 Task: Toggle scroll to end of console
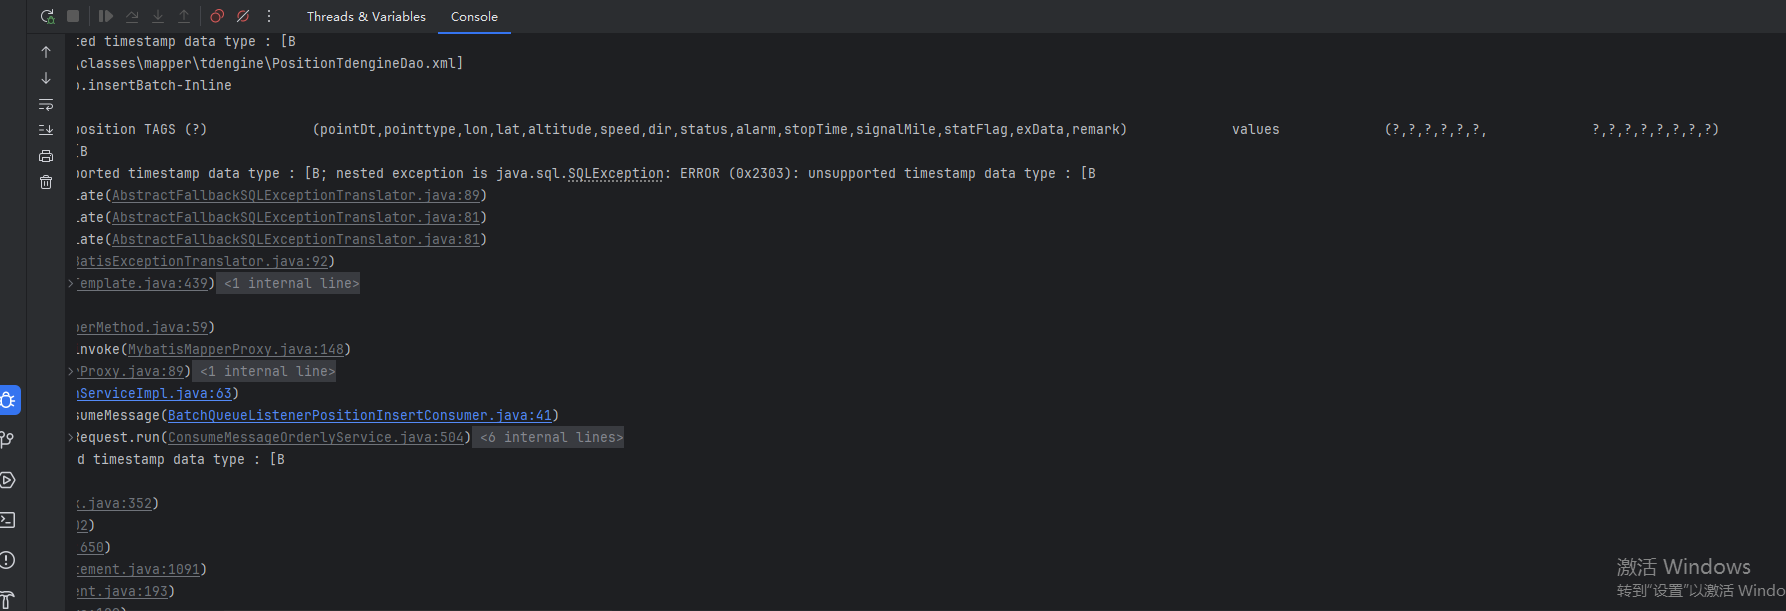coord(46,130)
